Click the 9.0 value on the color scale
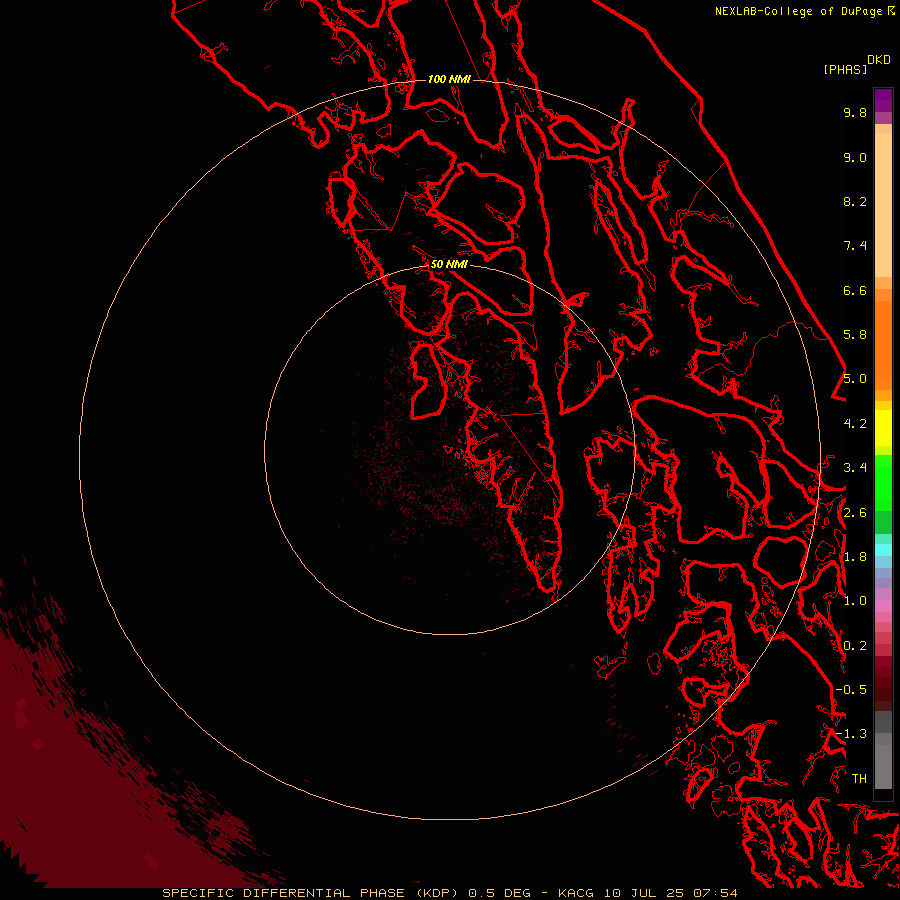900x900 pixels. point(855,157)
